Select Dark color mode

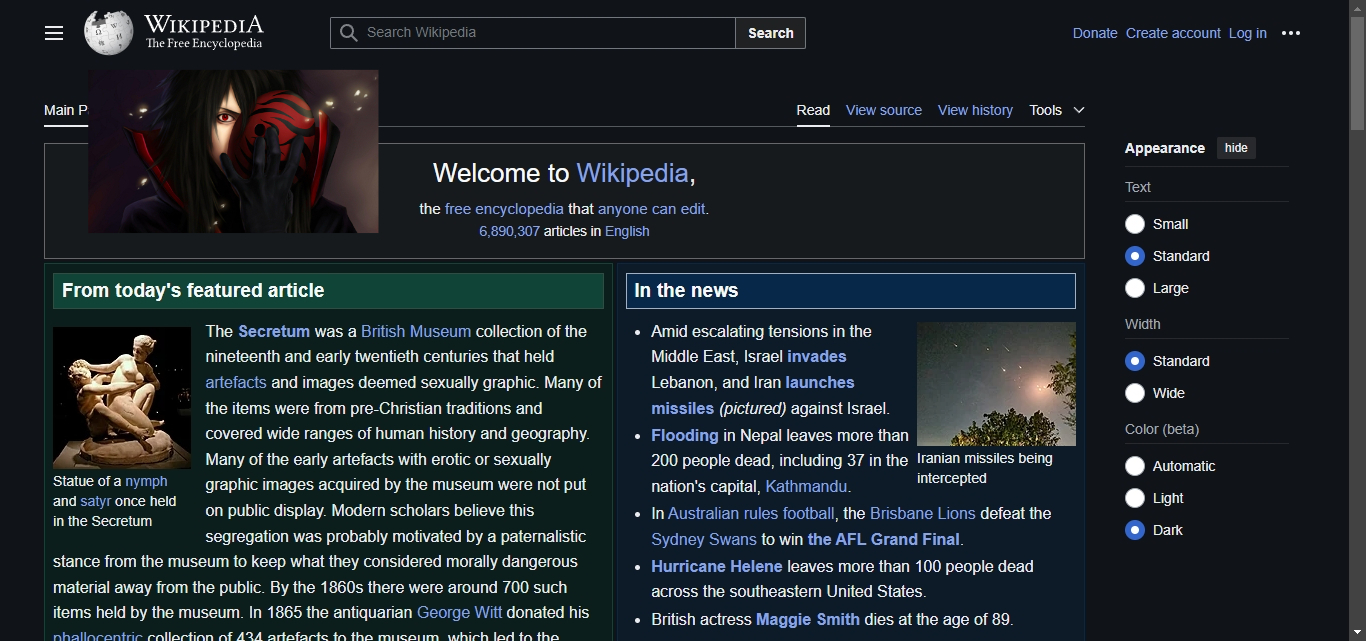pos(1135,530)
